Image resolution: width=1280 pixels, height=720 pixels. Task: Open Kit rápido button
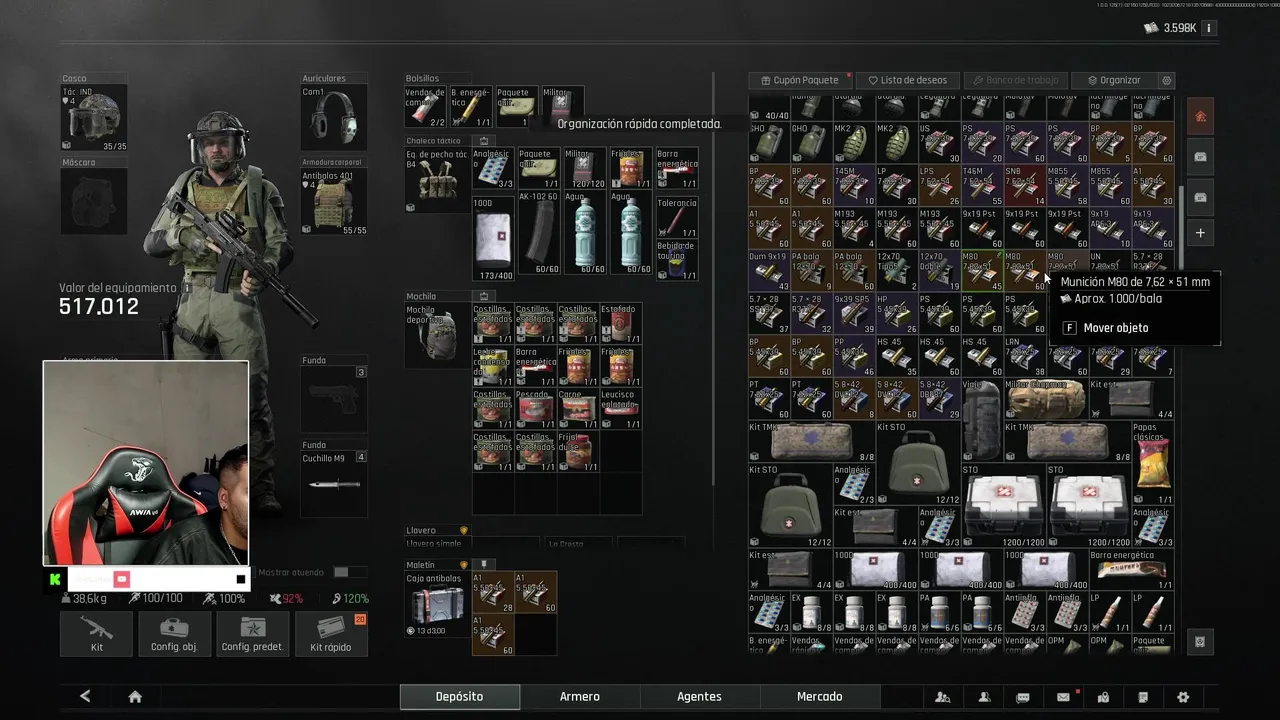pos(331,633)
